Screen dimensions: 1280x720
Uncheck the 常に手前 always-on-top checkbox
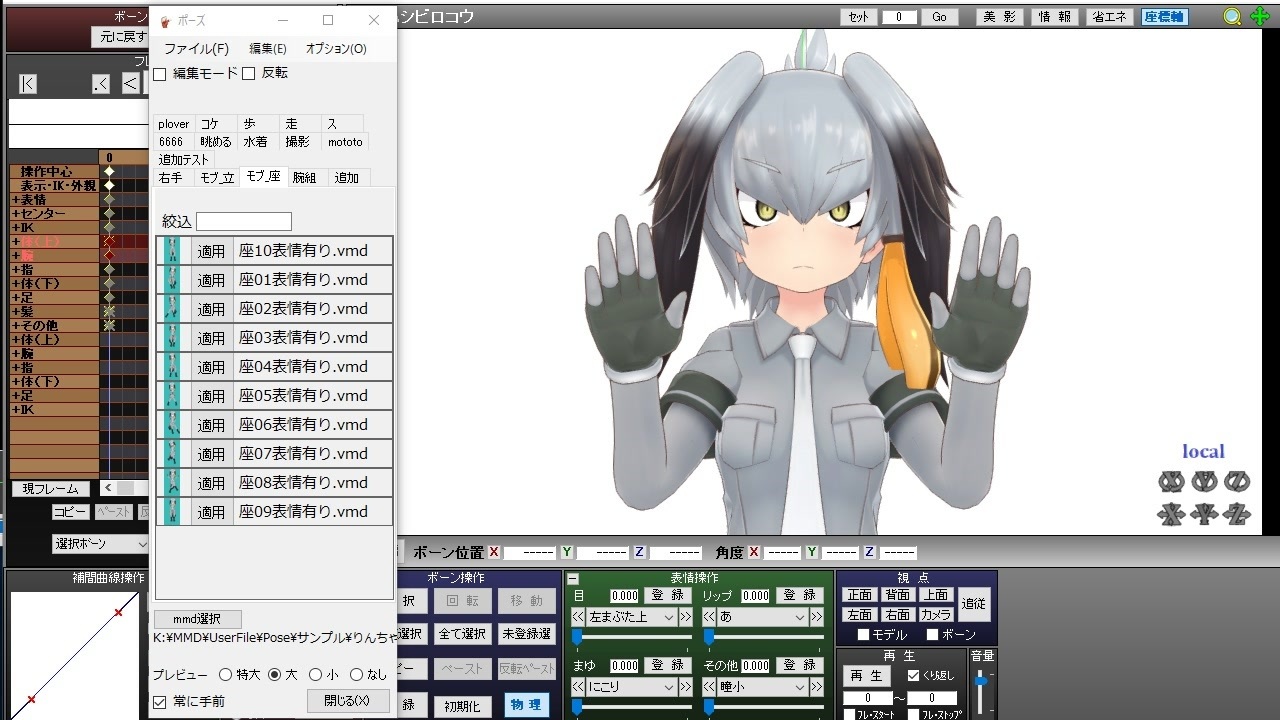coord(160,702)
